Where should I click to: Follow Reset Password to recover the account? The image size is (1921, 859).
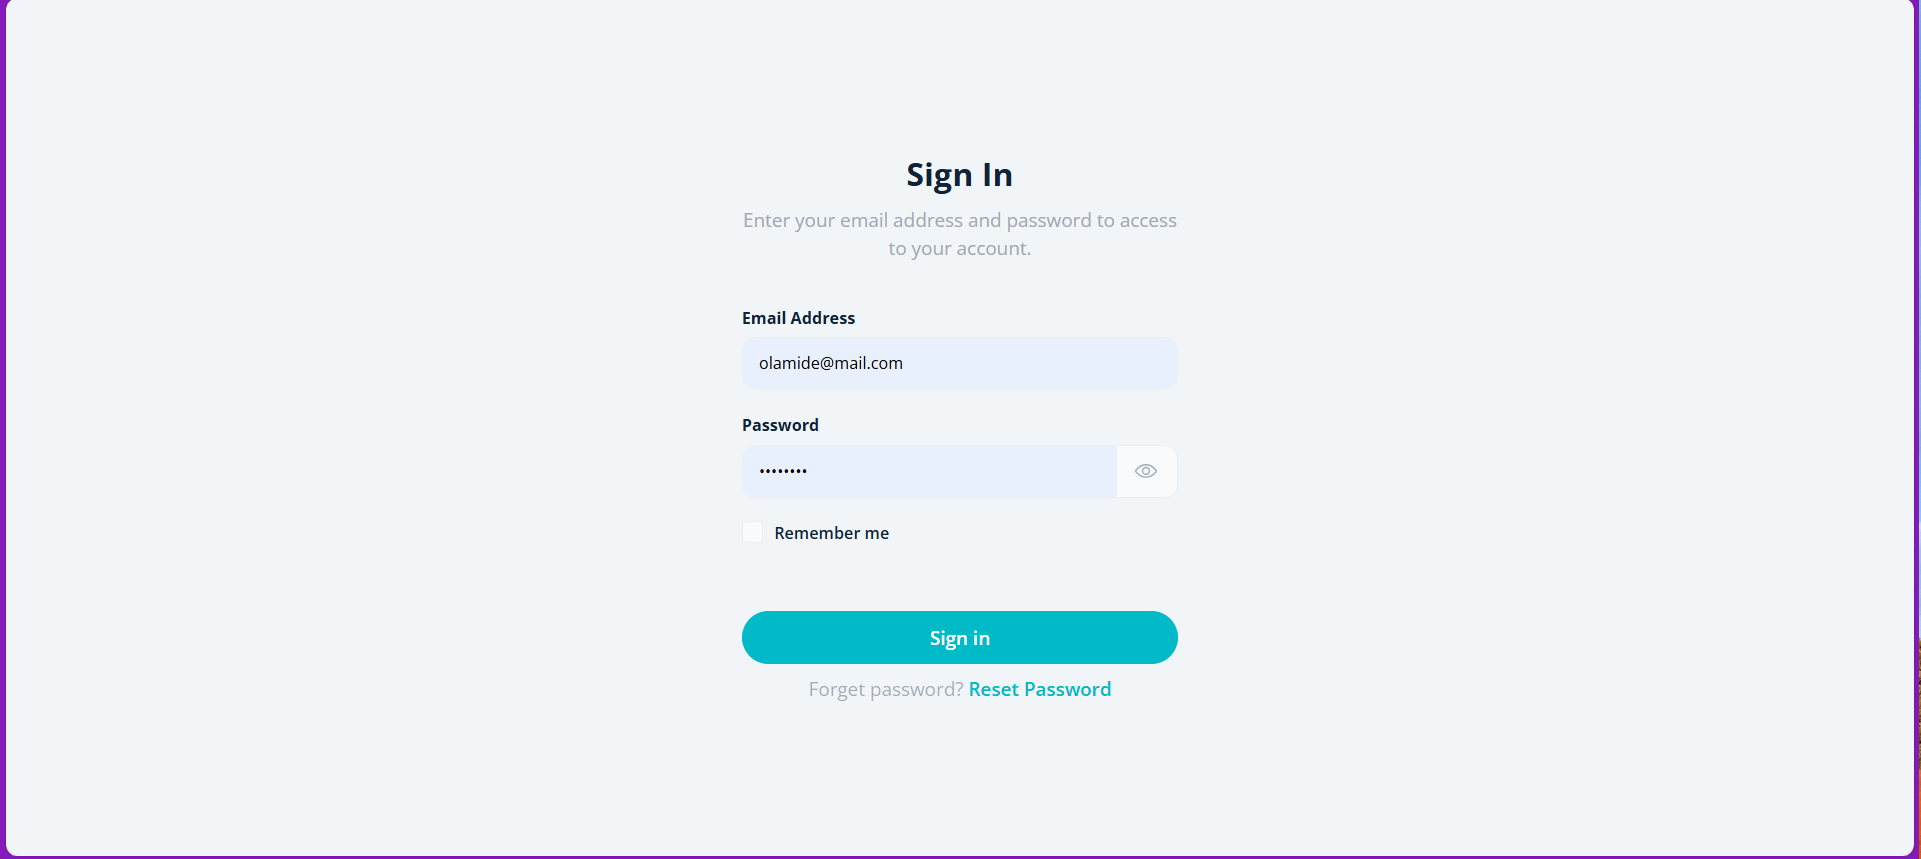pos(1039,689)
